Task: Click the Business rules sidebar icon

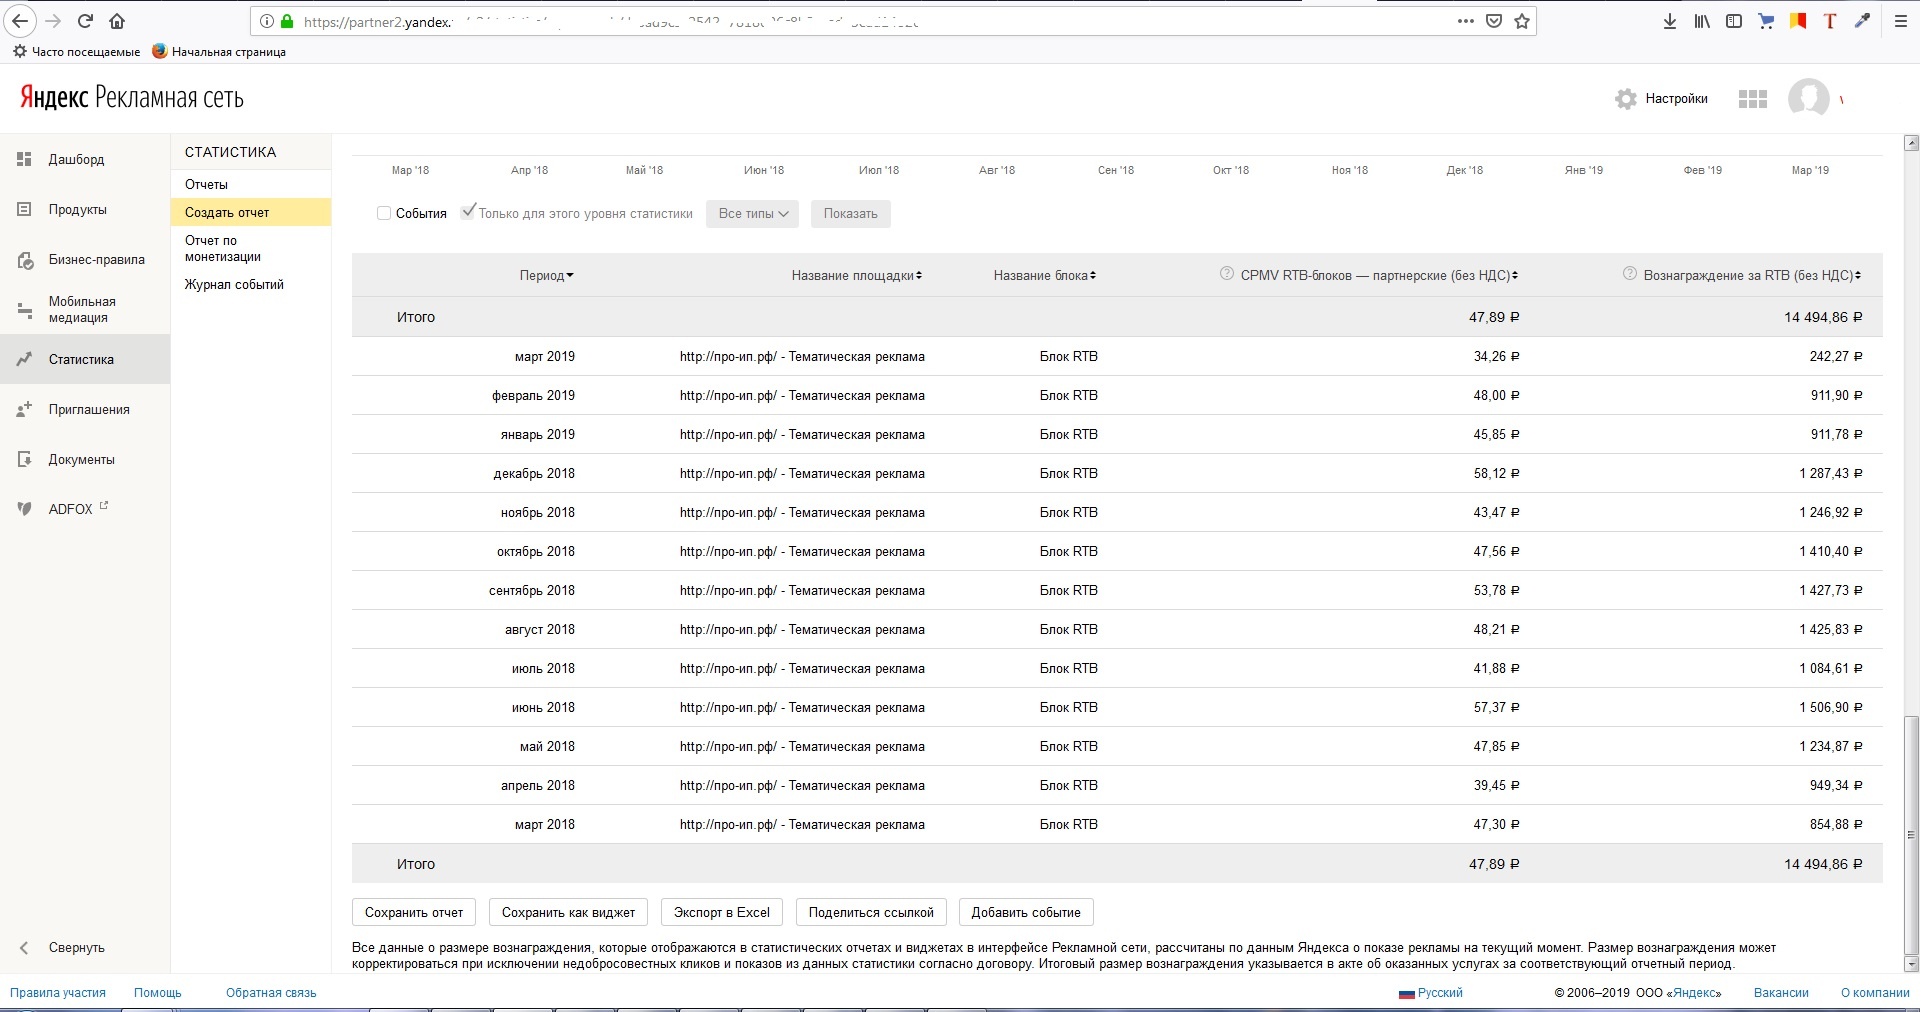Action: pyautogui.click(x=25, y=260)
